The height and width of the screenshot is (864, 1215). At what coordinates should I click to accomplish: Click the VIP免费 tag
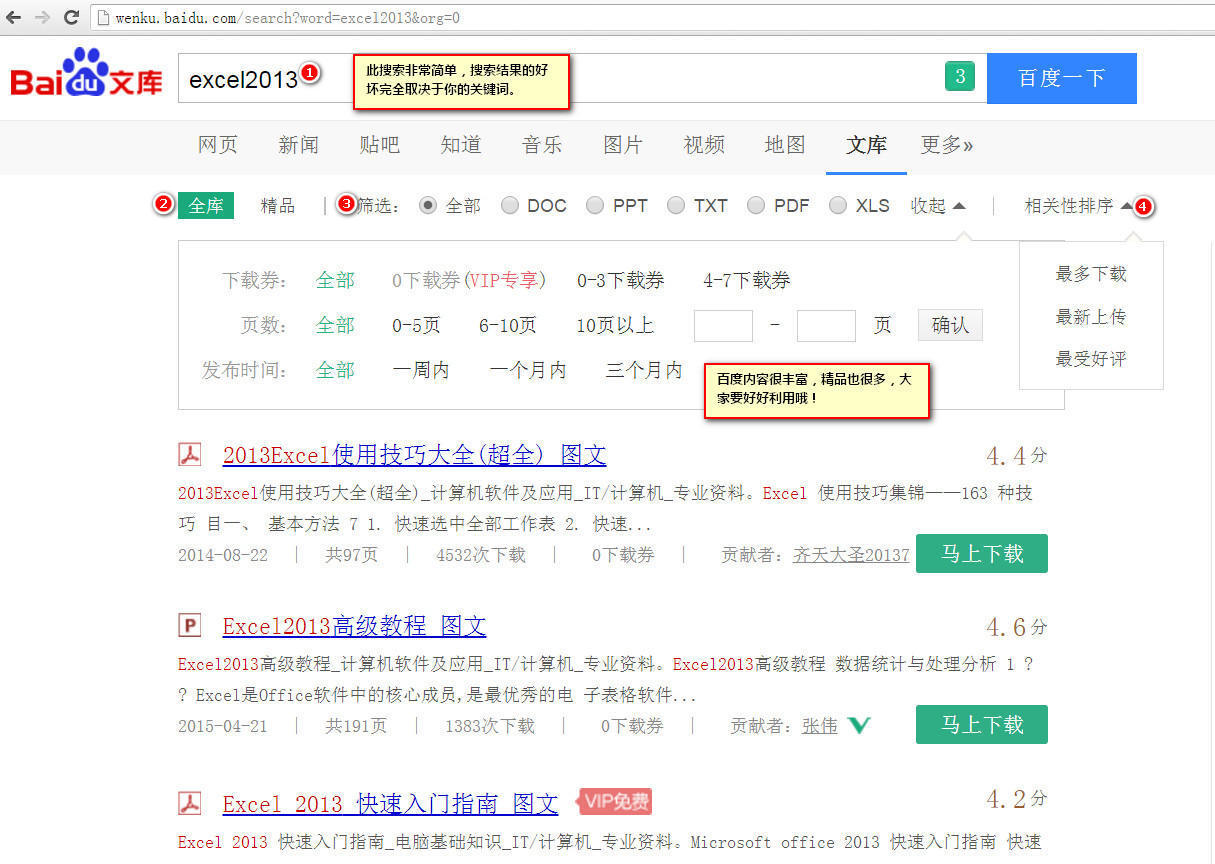(614, 801)
